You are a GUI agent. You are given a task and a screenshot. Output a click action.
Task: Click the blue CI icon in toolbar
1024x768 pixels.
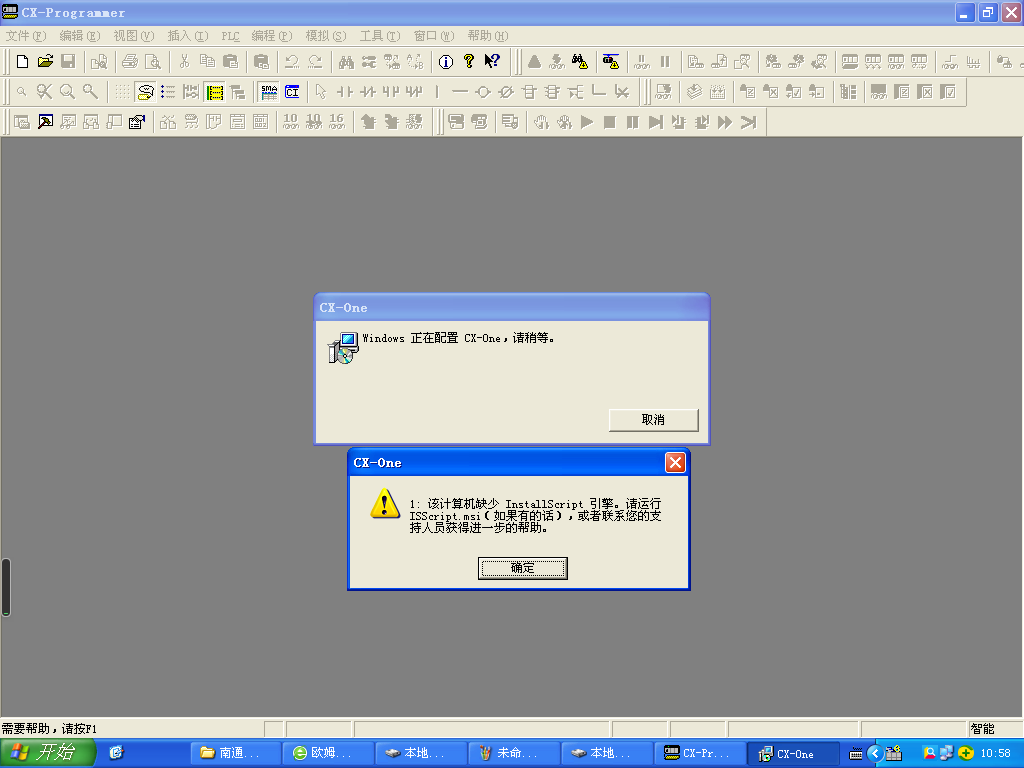point(292,92)
